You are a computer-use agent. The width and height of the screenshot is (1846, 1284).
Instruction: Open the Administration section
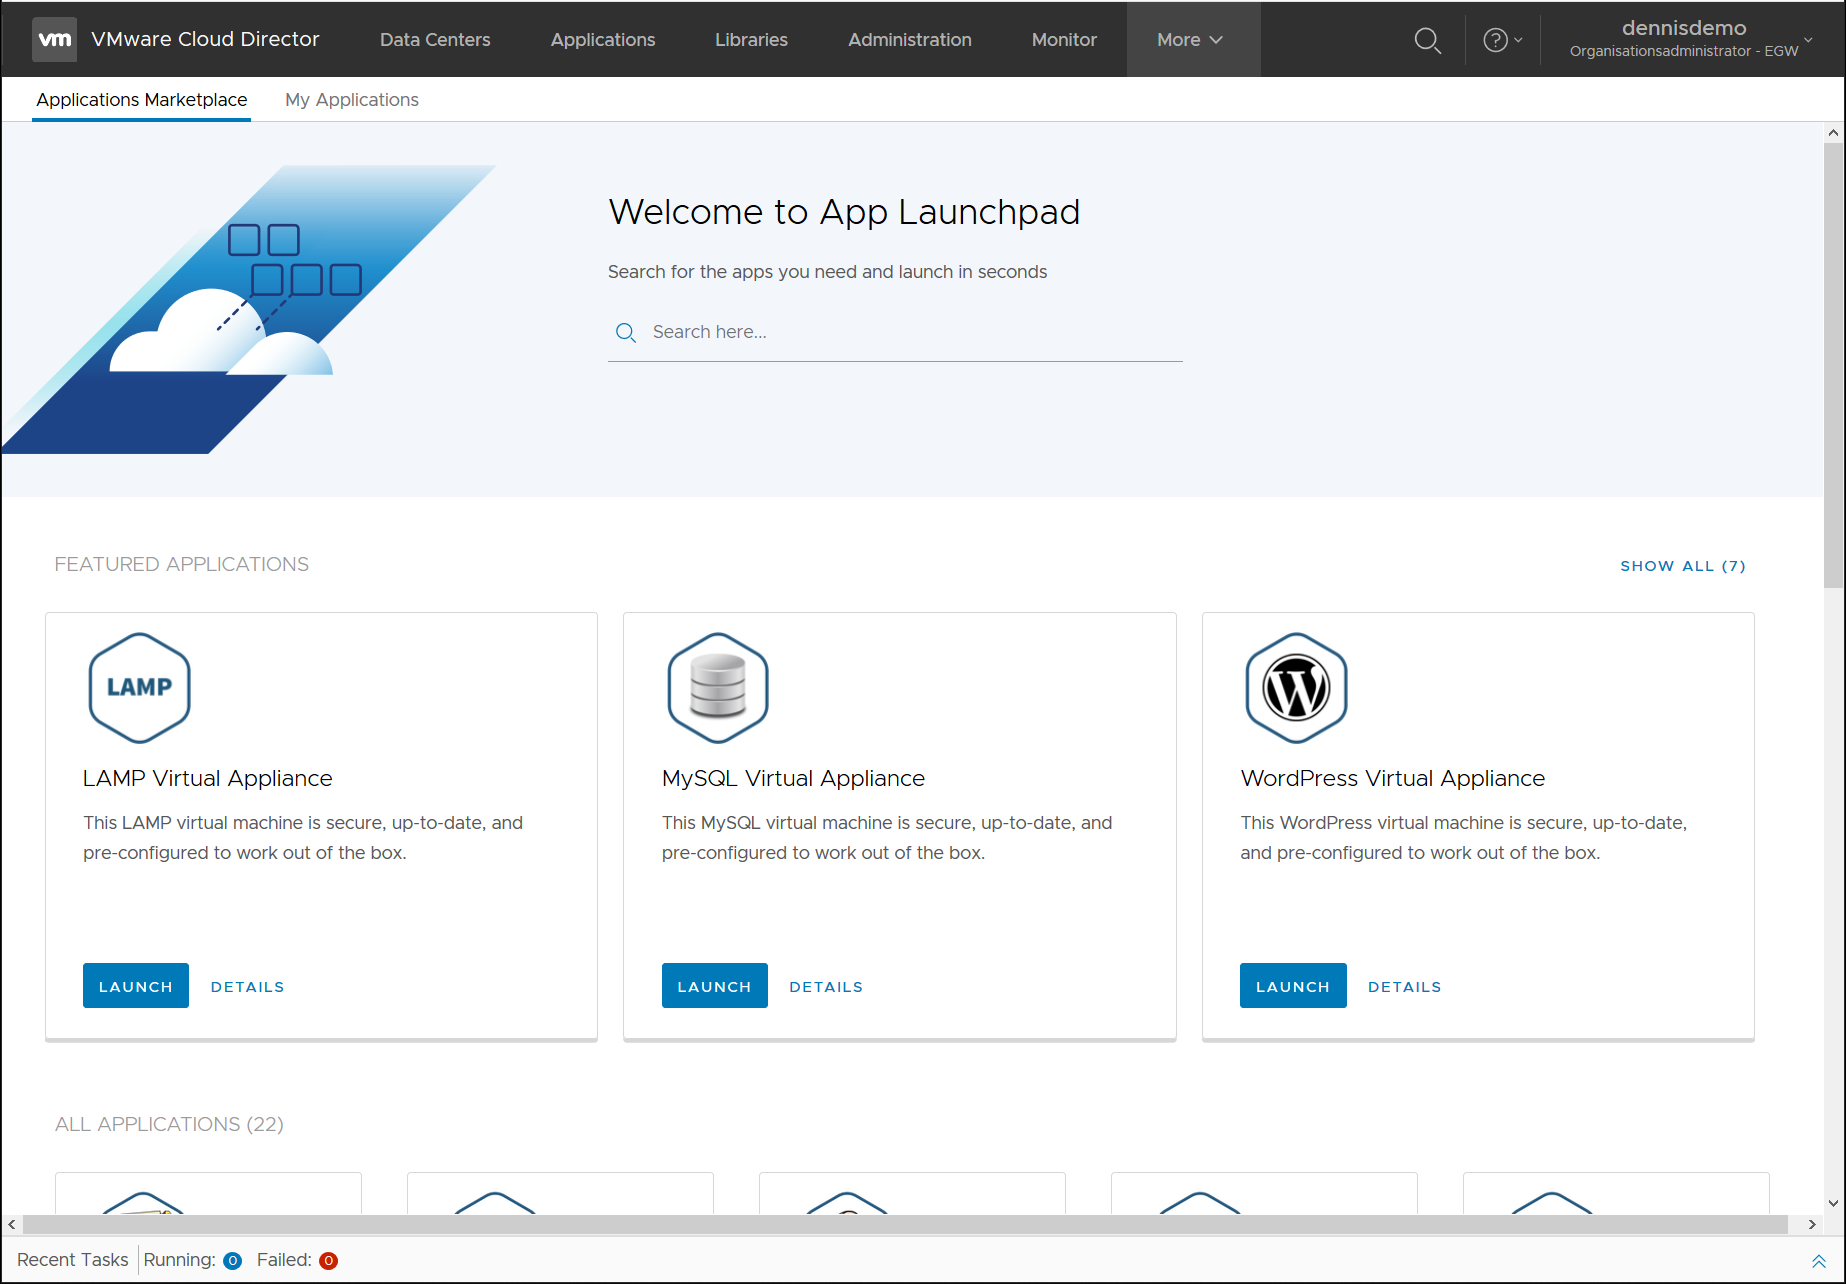pos(910,40)
